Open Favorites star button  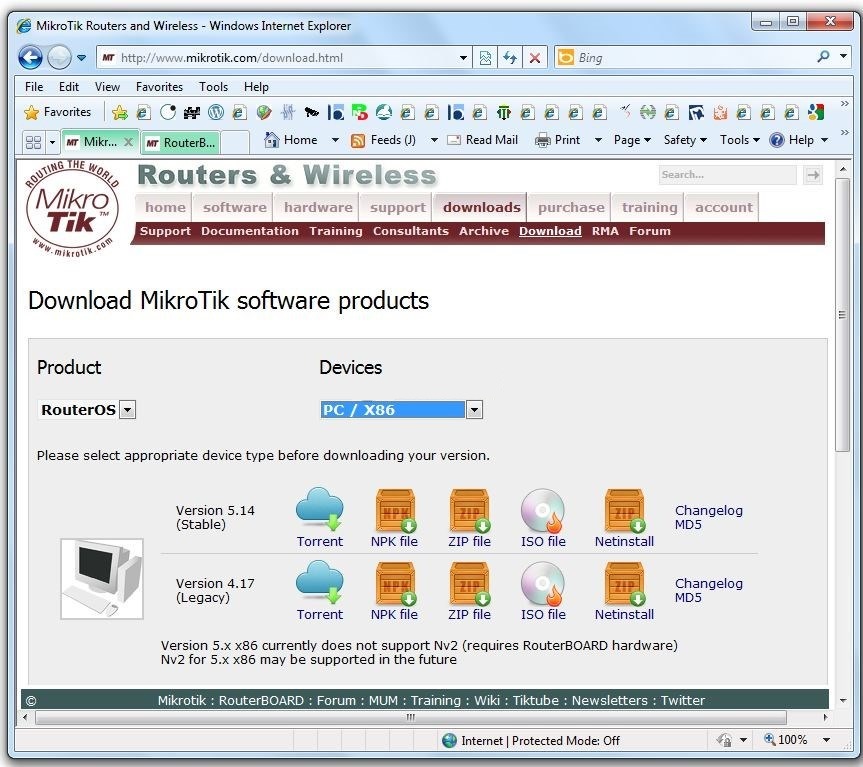tap(57, 112)
